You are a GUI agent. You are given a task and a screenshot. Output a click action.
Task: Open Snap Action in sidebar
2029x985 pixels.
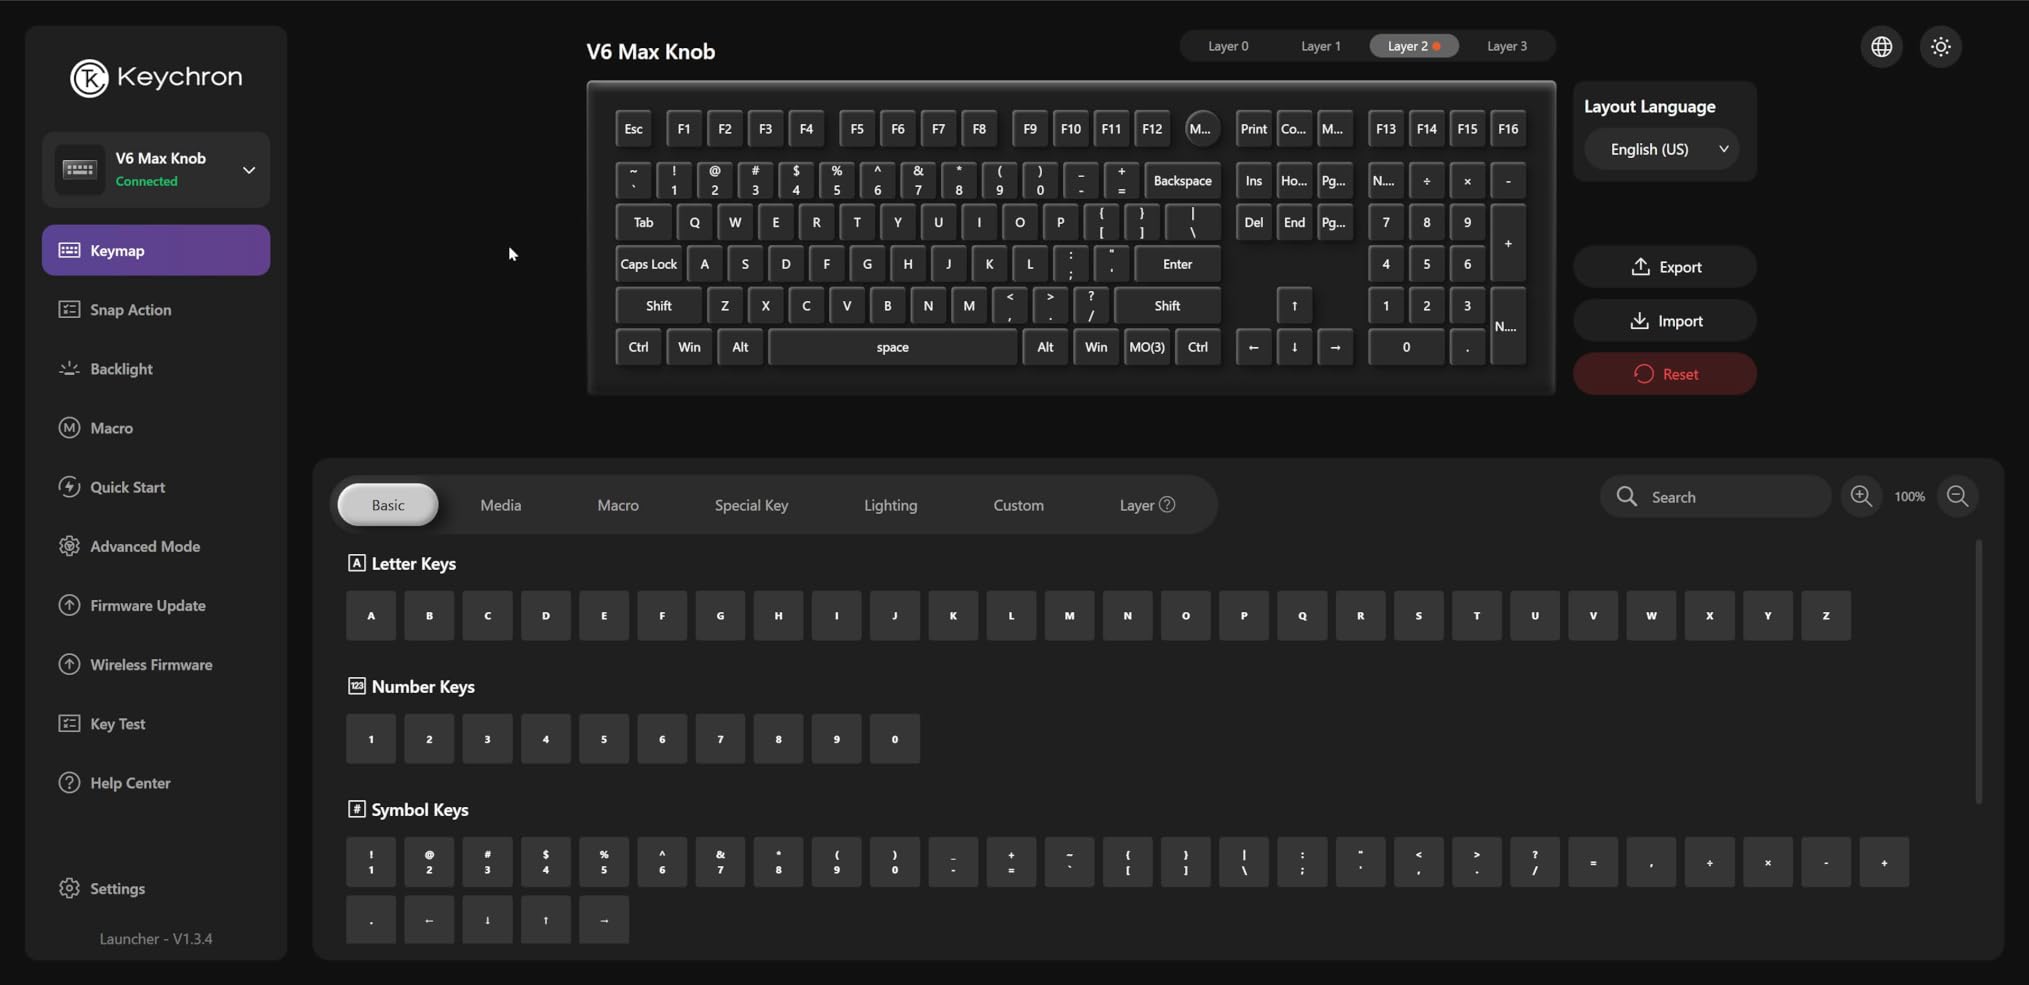(156, 310)
